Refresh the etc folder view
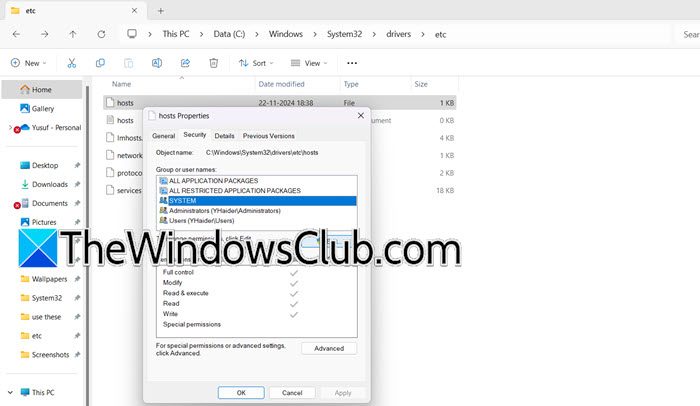700x406 pixels. 101,34
